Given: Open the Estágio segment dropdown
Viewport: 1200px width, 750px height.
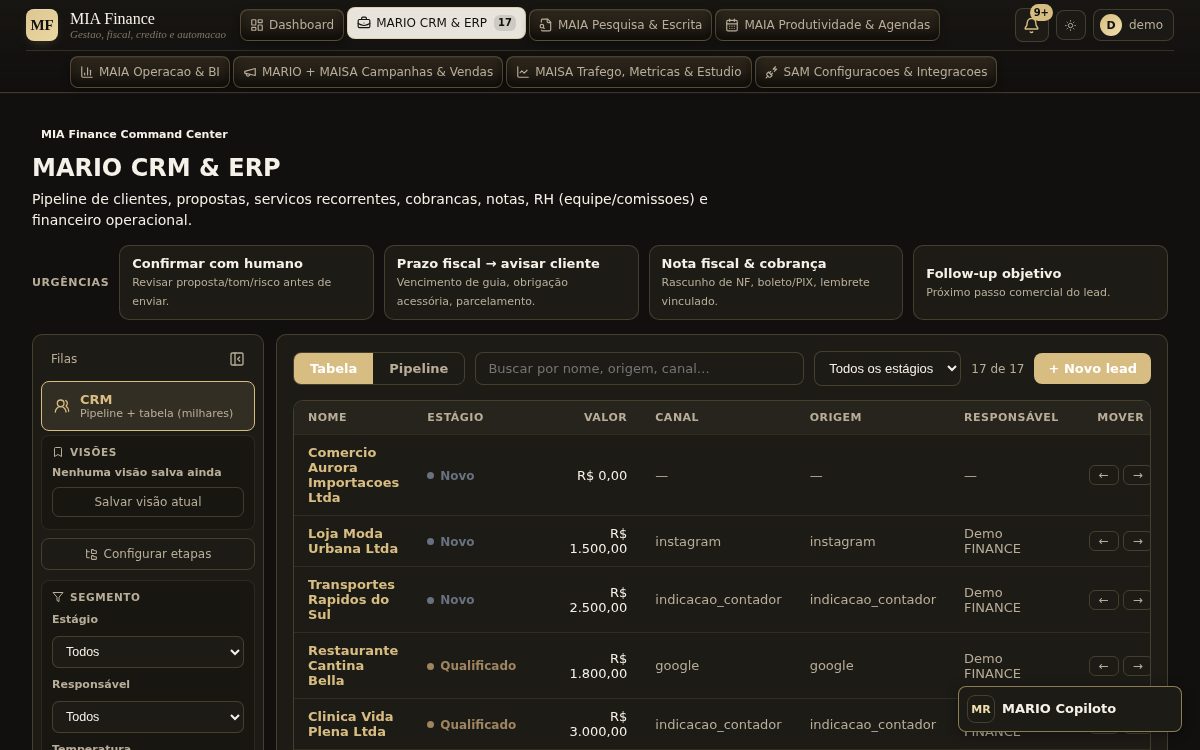Looking at the screenshot, I should click(x=148, y=652).
